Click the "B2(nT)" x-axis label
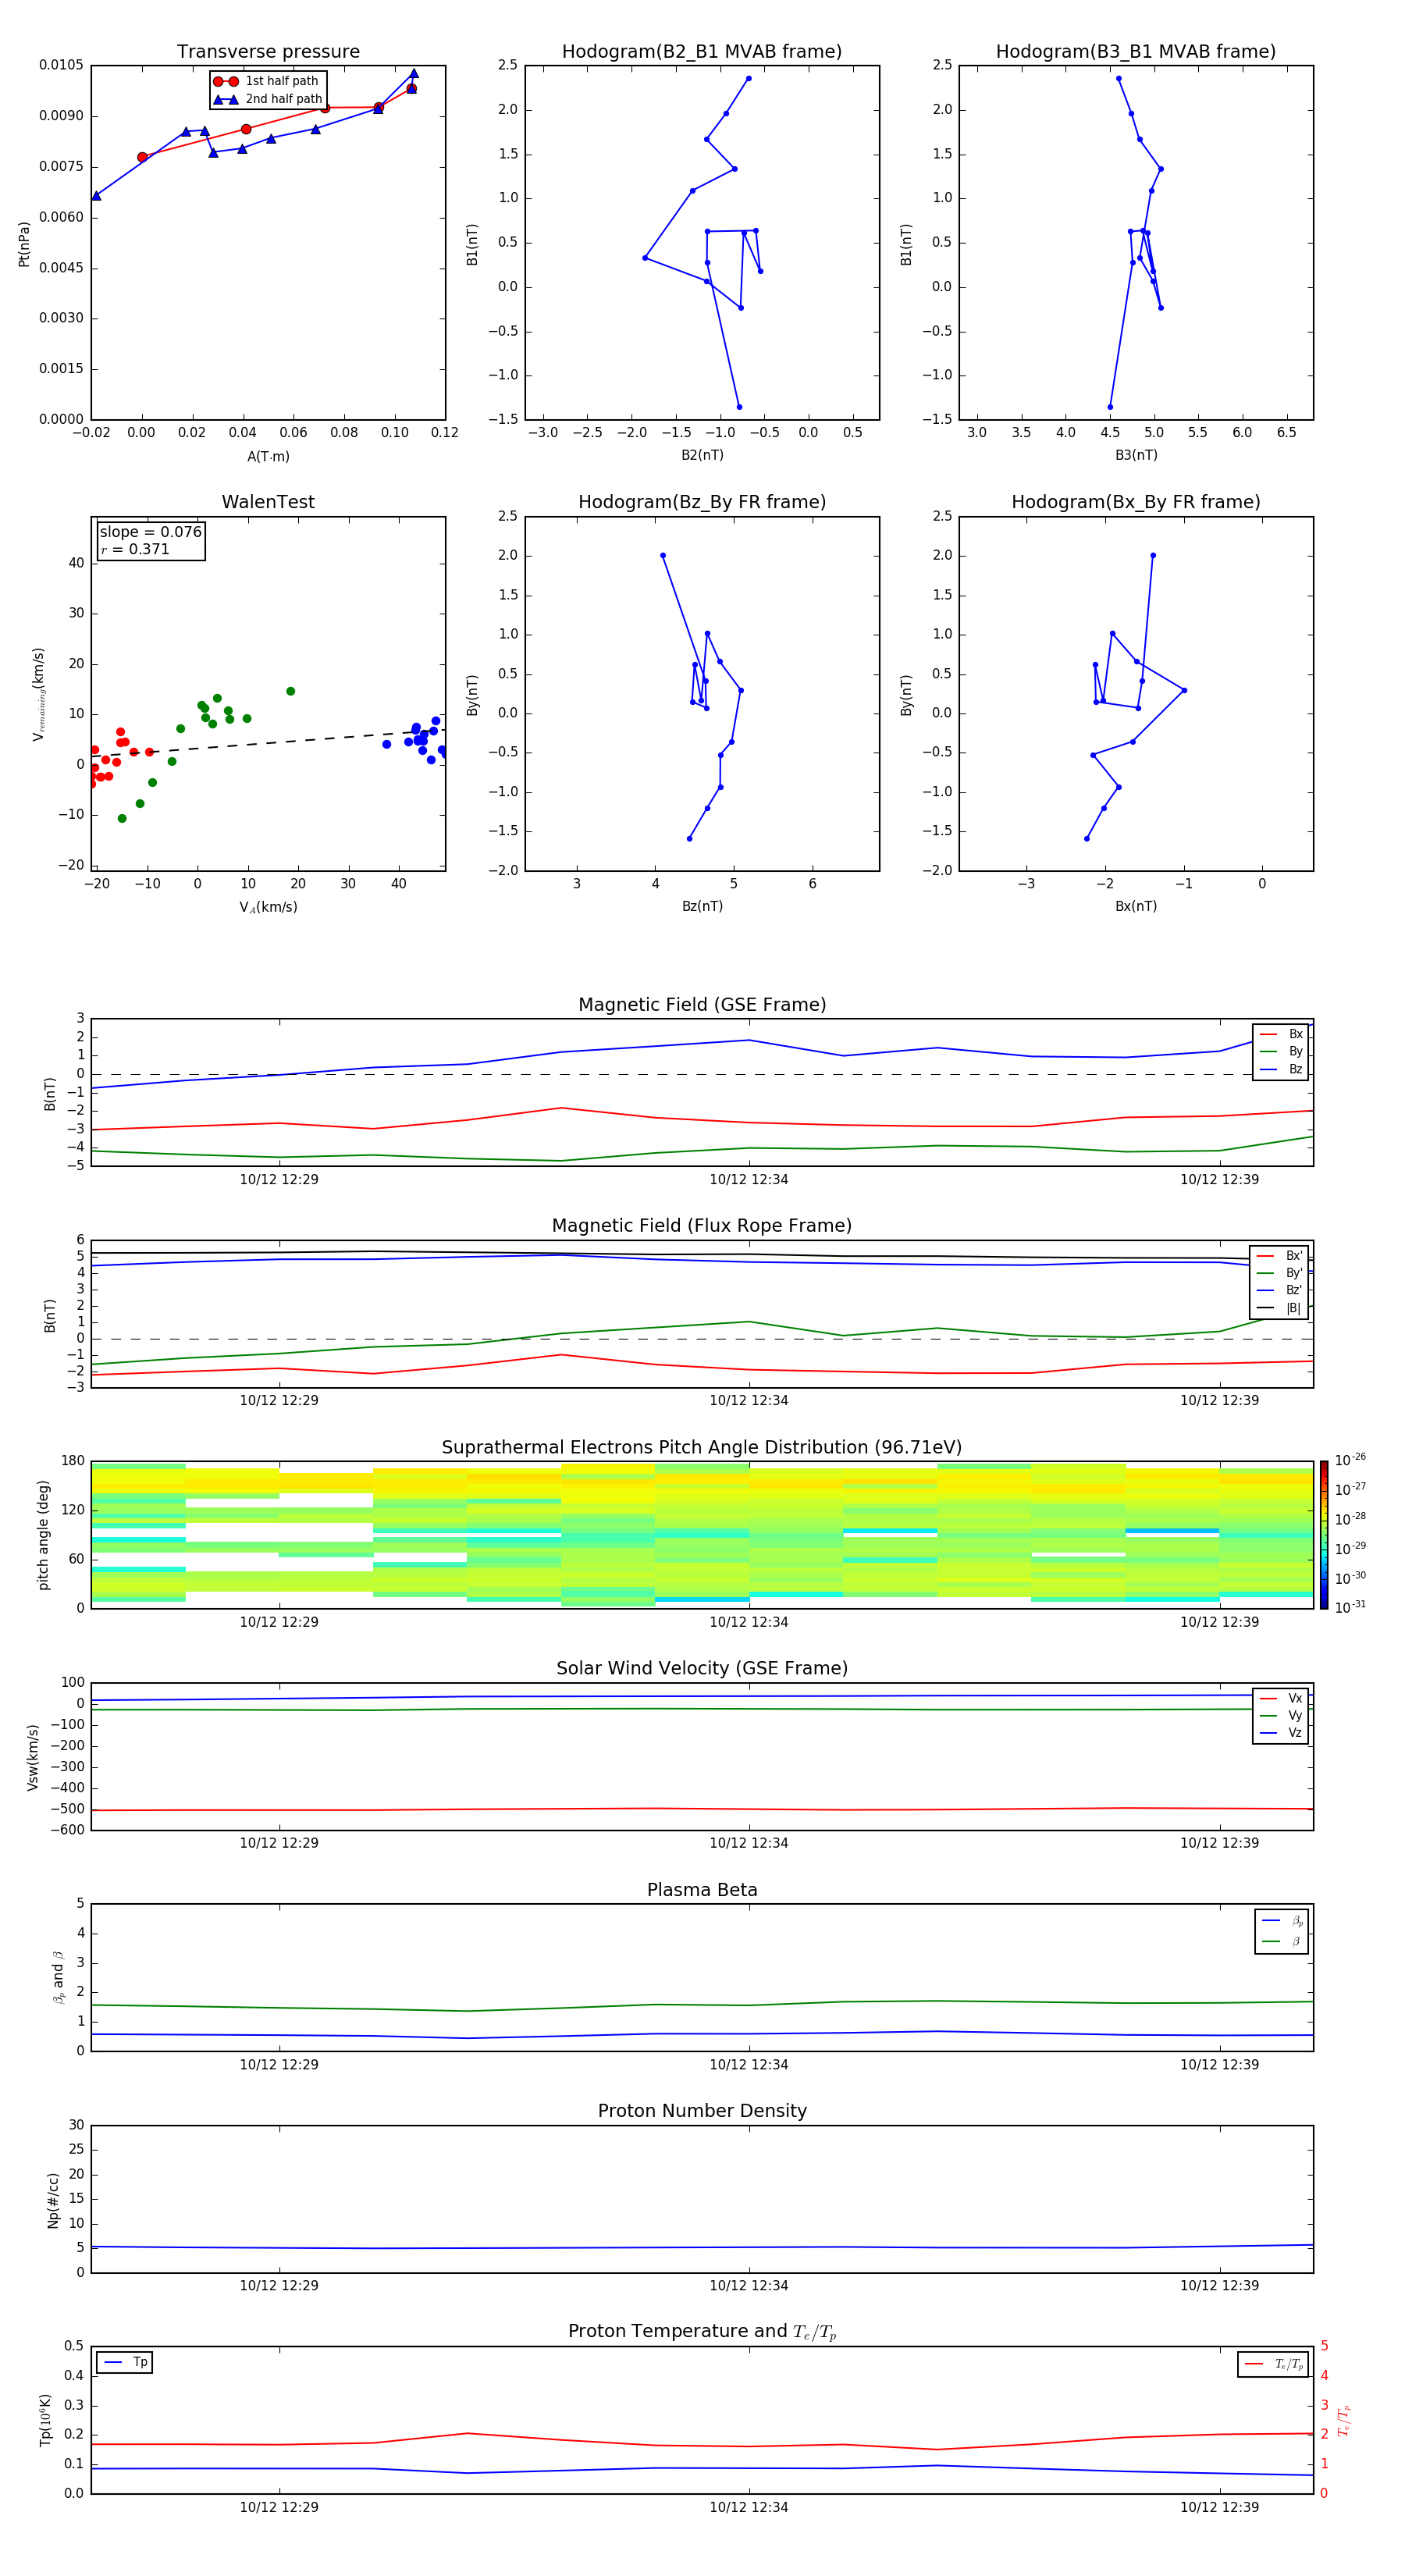Viewport: 1405px width, 2576px height. pos(702,455)
